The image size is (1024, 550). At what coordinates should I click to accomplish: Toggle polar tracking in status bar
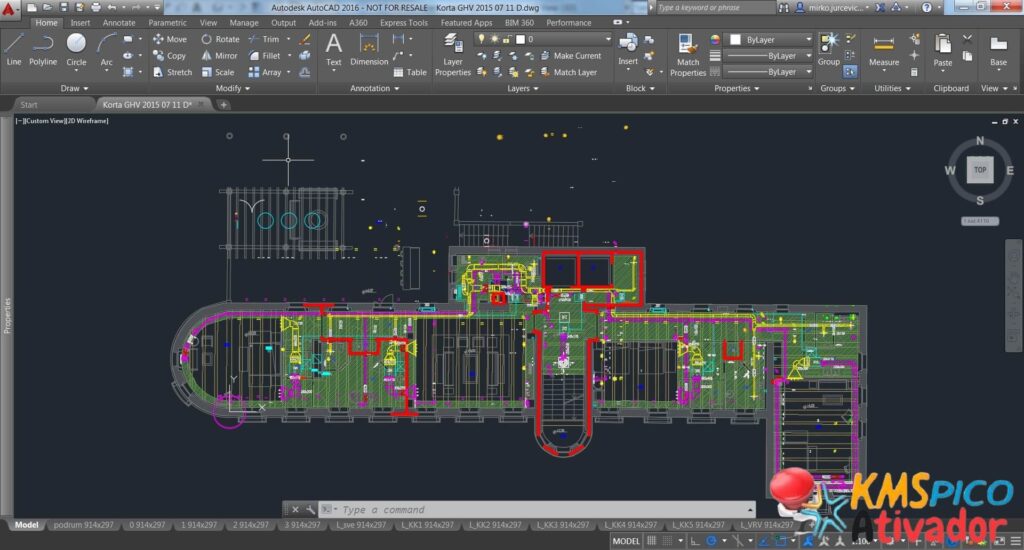coord(711,541)
